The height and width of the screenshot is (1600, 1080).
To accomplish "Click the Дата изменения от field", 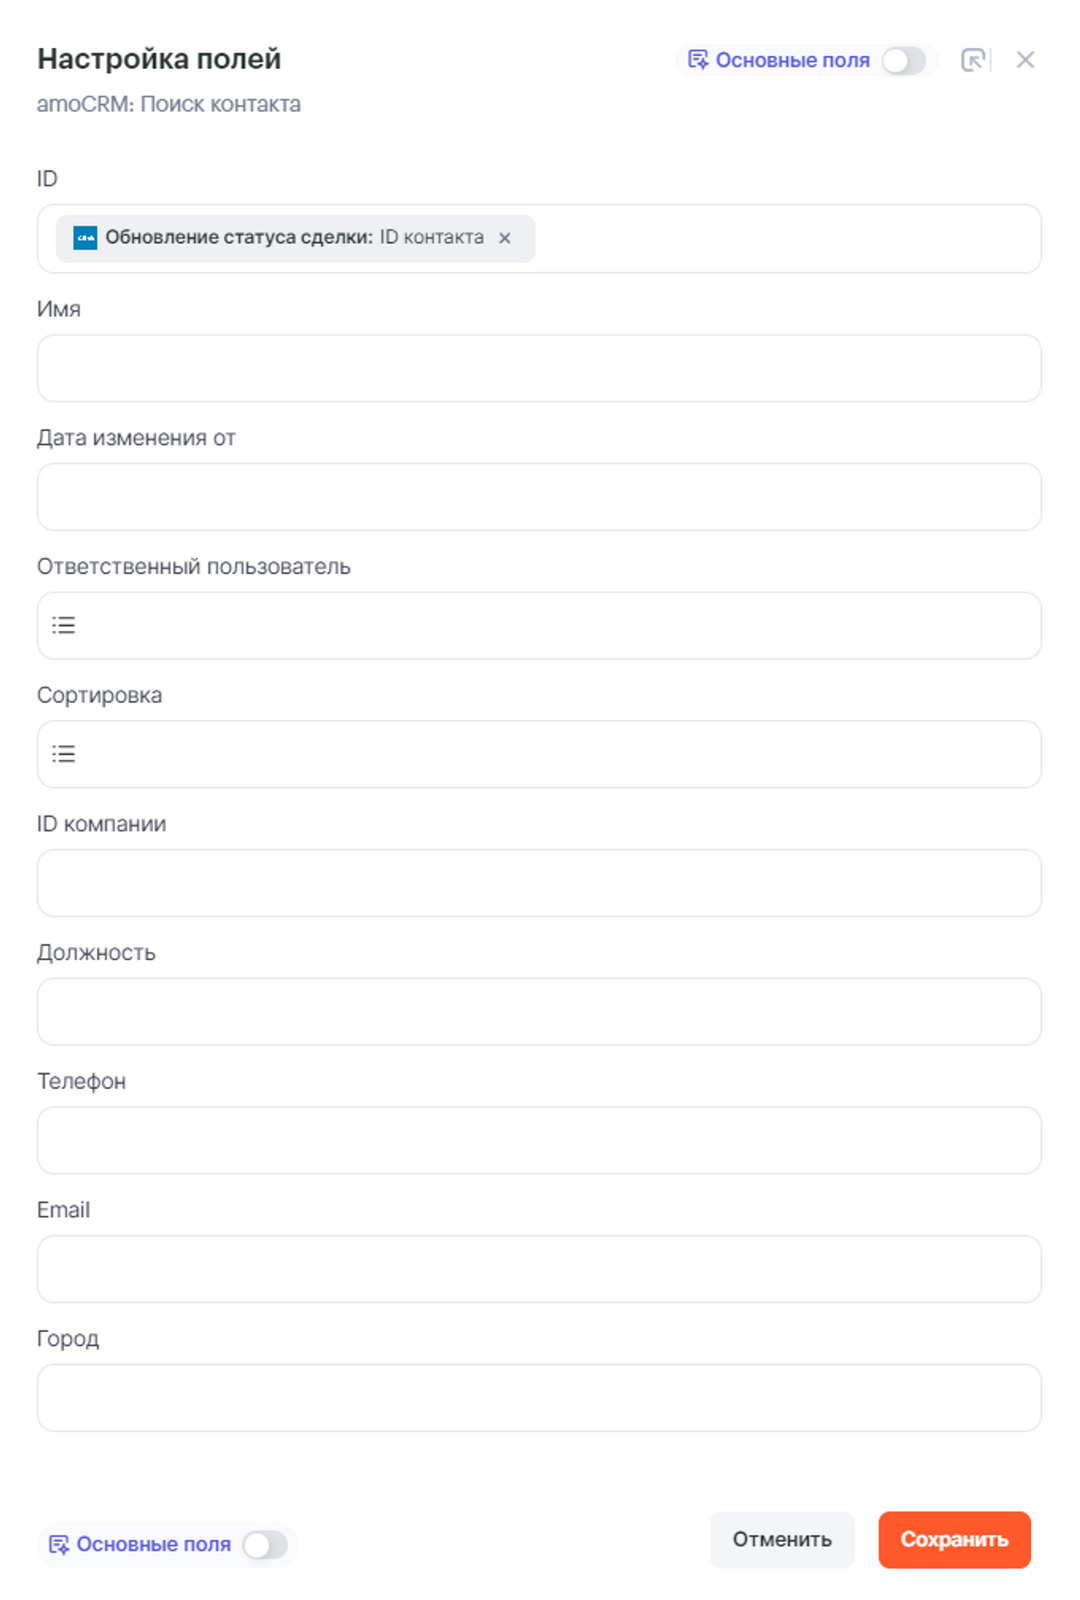I will 540,497.
